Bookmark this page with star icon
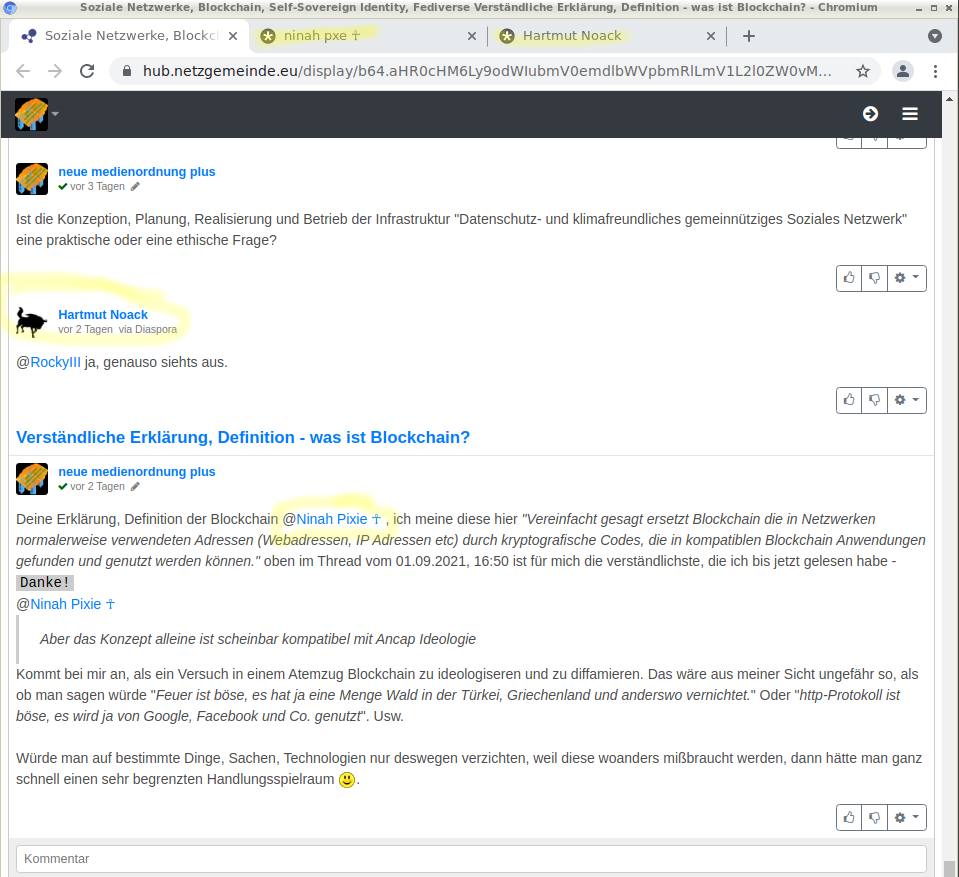959x877 pixels. pos(863,71)
